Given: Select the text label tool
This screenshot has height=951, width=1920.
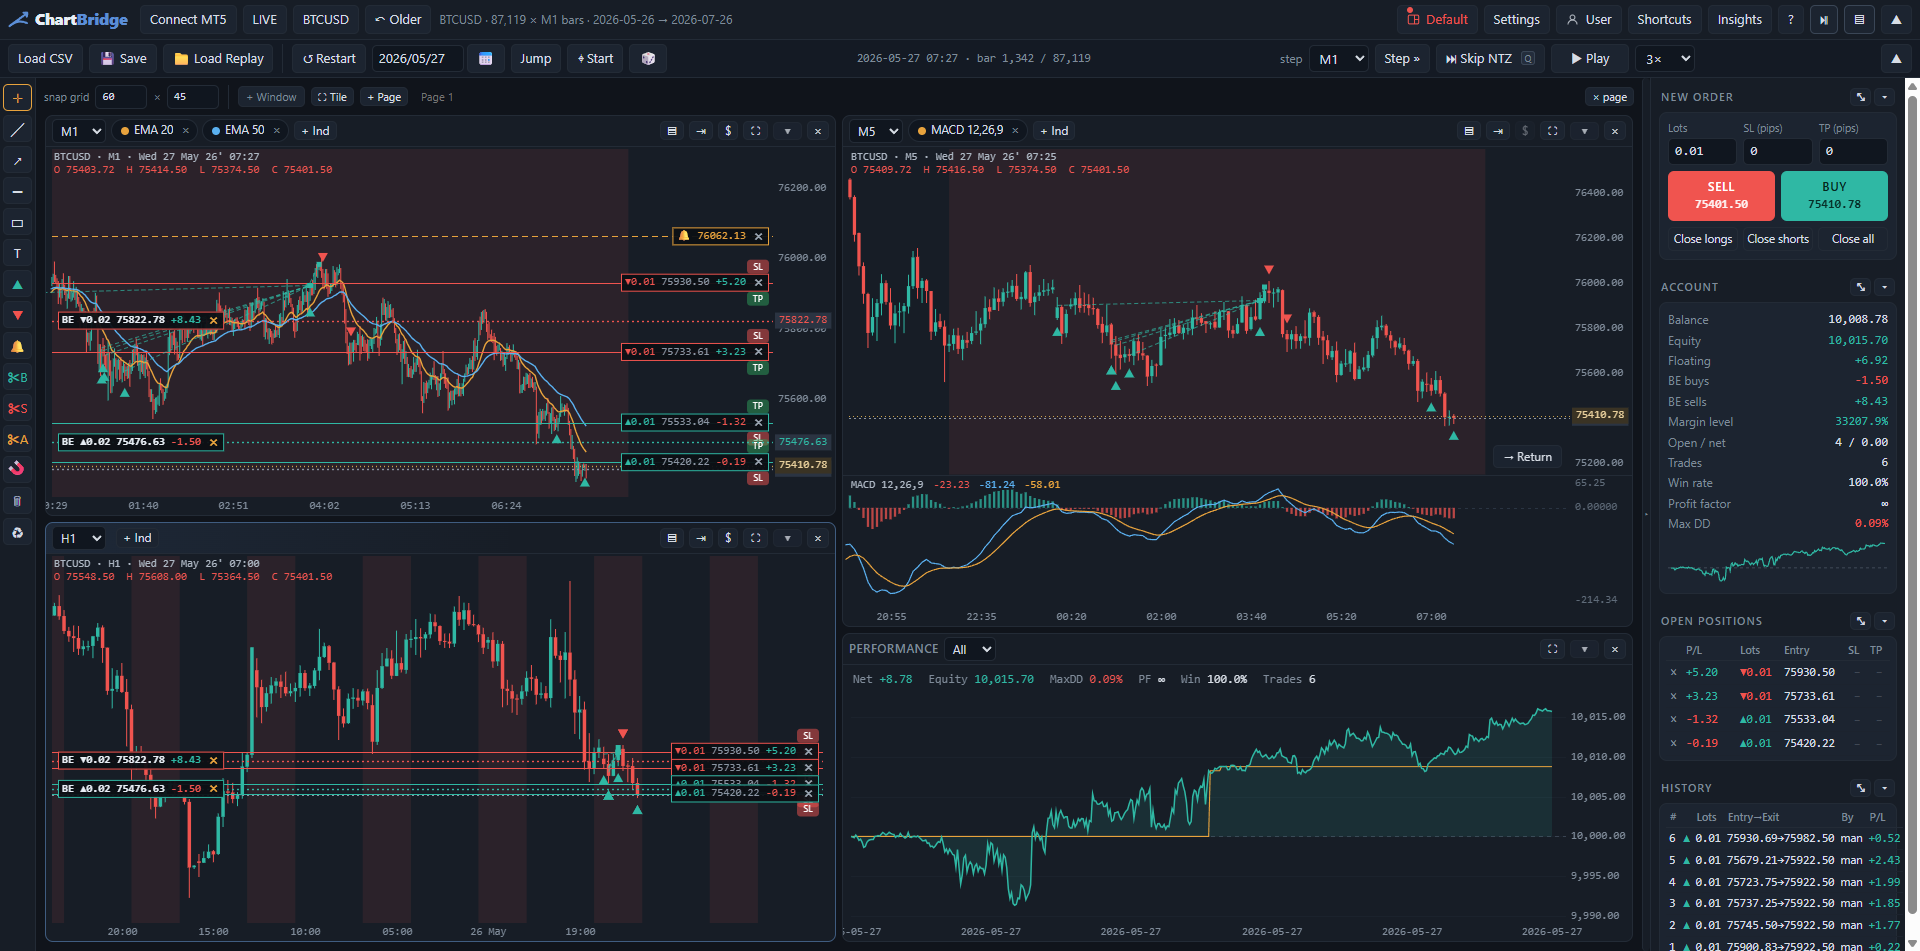Looking at the screenshot, I should click(17, 253).
